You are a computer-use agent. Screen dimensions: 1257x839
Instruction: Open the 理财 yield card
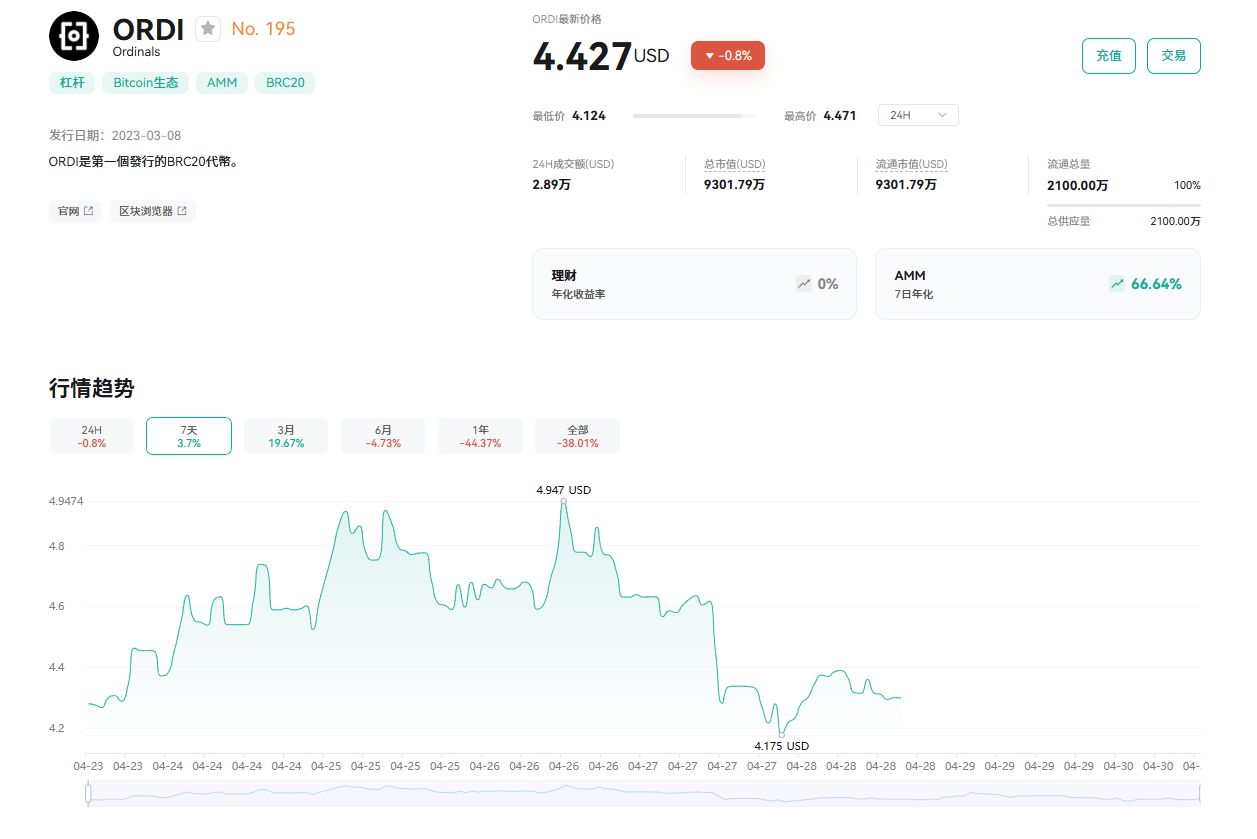pyautogui.click(x=694, y=284)
